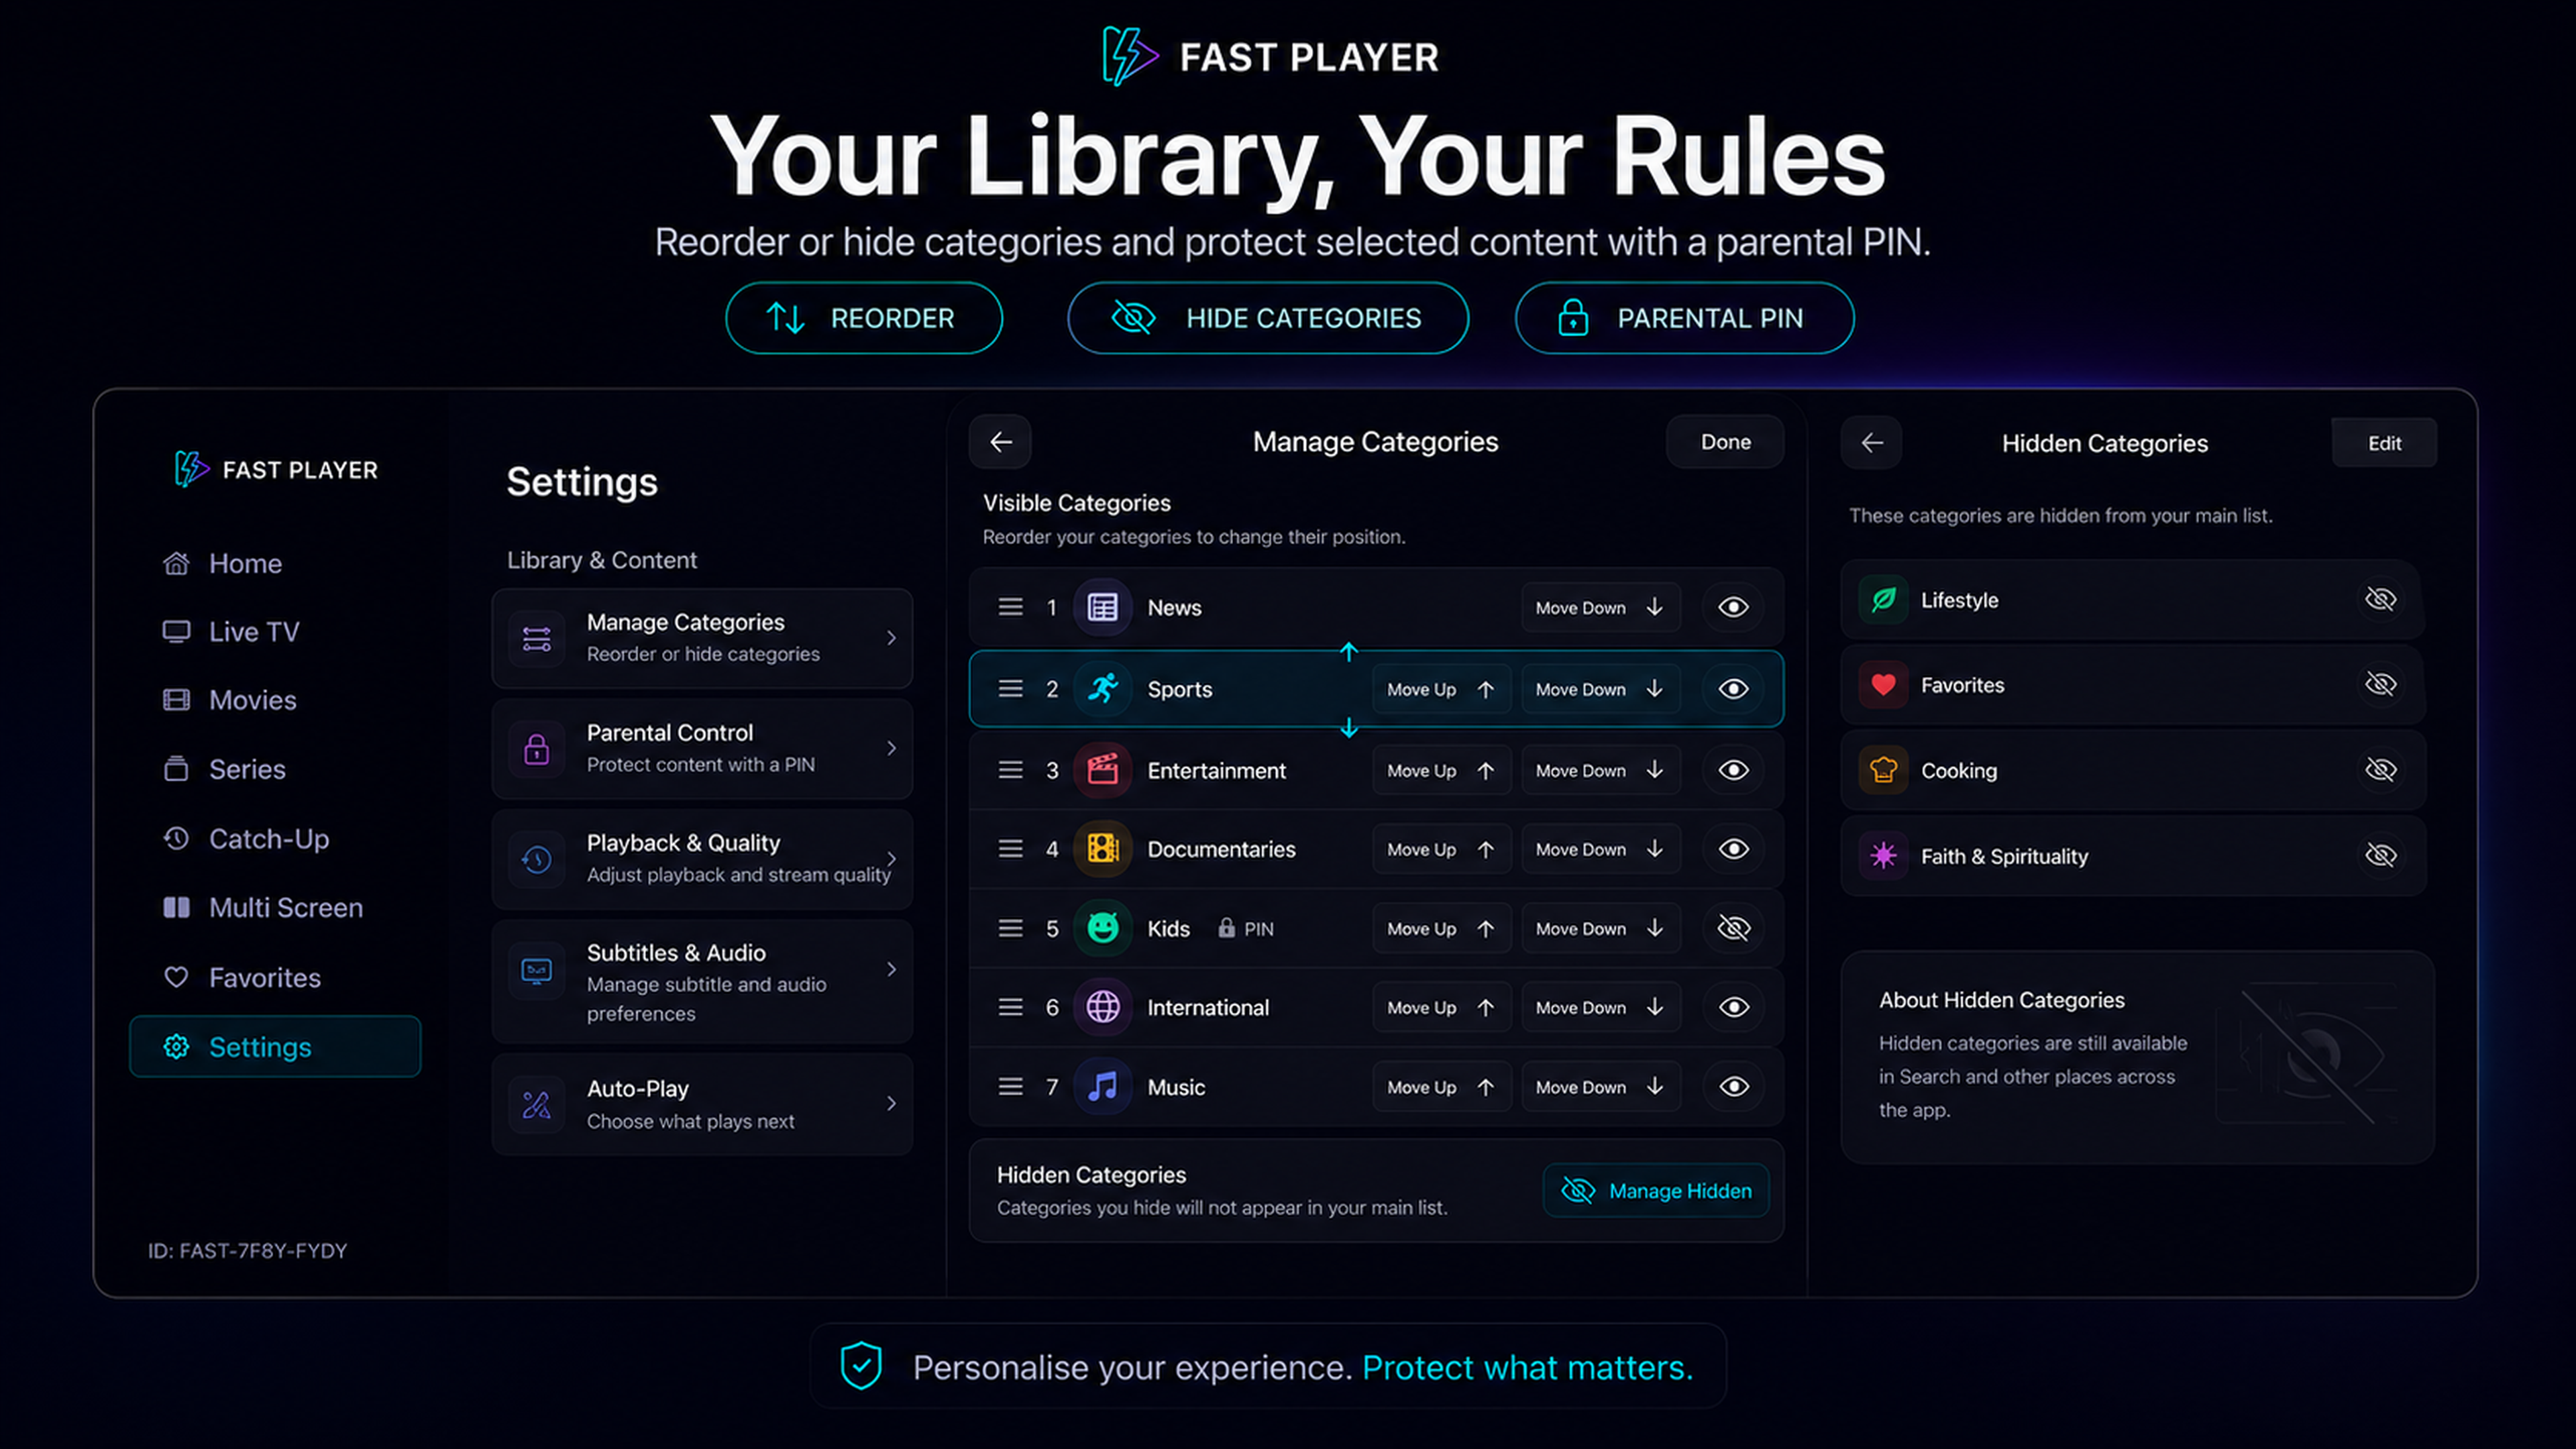Click the Manage Hidden button
The height and width of the screenshot is (1449, 2576).
1656,1191
